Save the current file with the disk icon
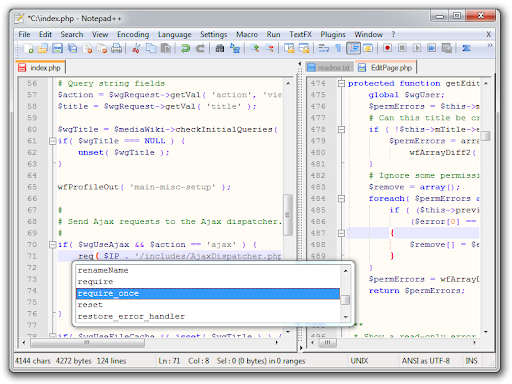This screenshot has height=384, width=512. [57, 49]
